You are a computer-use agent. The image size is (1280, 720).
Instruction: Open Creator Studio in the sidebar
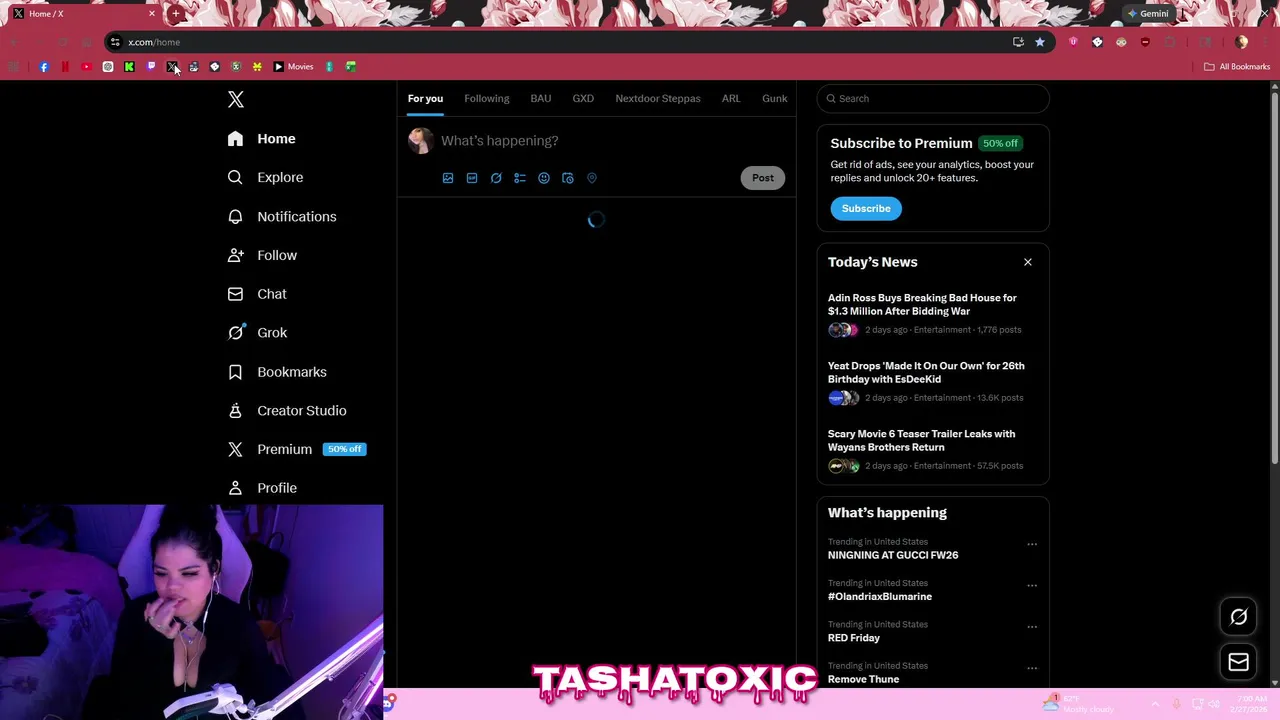287,410
